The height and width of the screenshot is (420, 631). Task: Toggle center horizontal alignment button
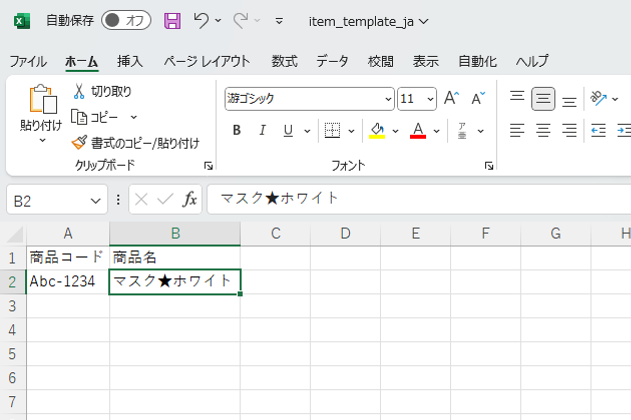click(543, 130)
